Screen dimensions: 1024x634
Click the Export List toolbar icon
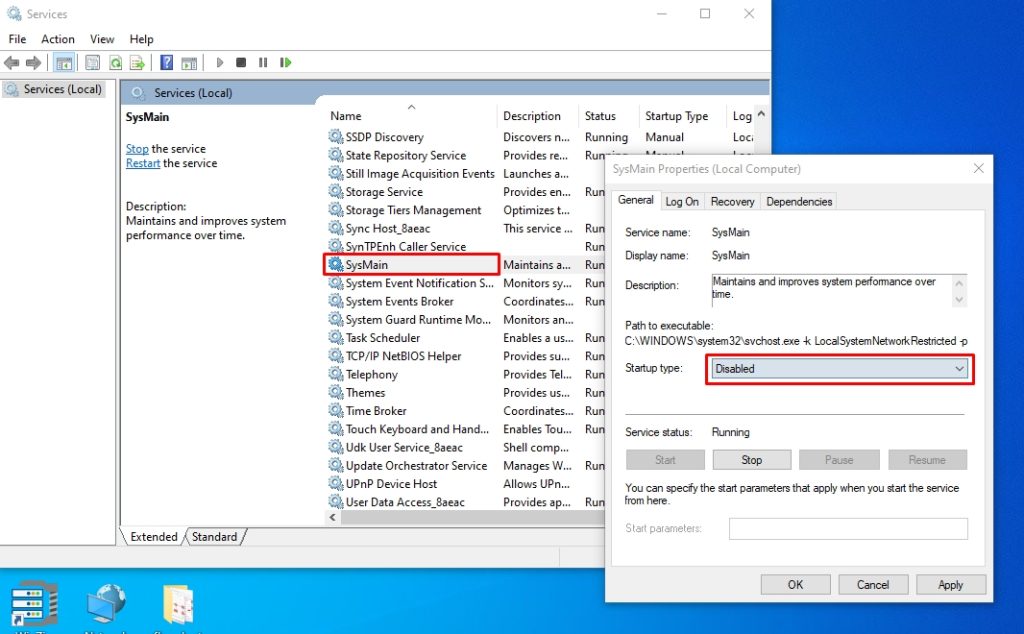click(x=137, y=63)
